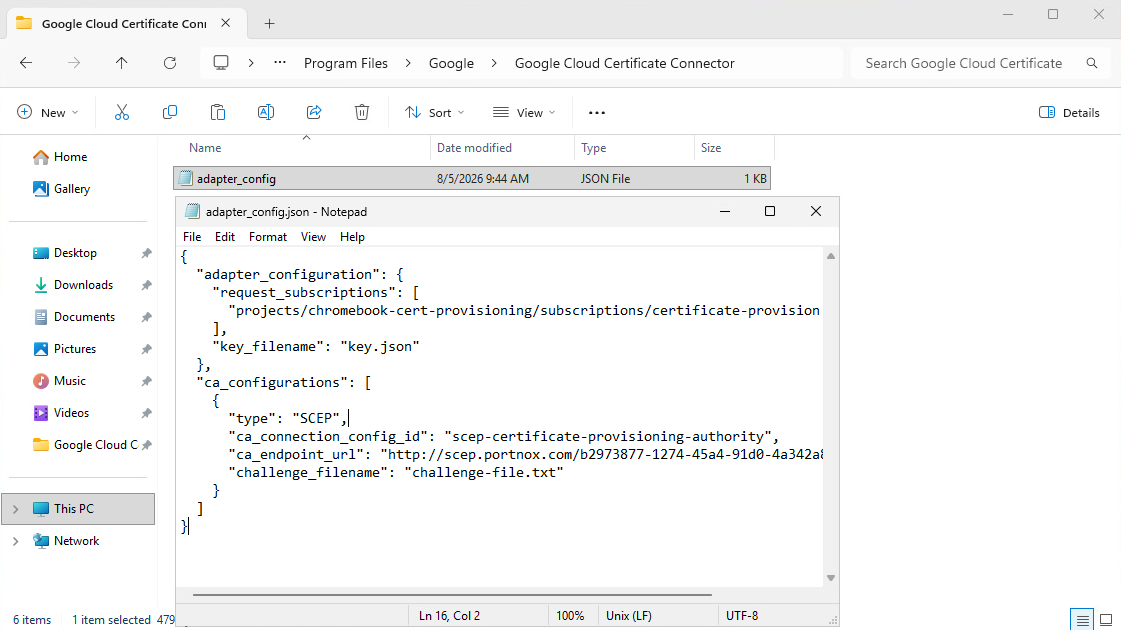Click the Rename icon in Explorer toolbar
This screenshot has height=630, width=1121.
point(265,112)
